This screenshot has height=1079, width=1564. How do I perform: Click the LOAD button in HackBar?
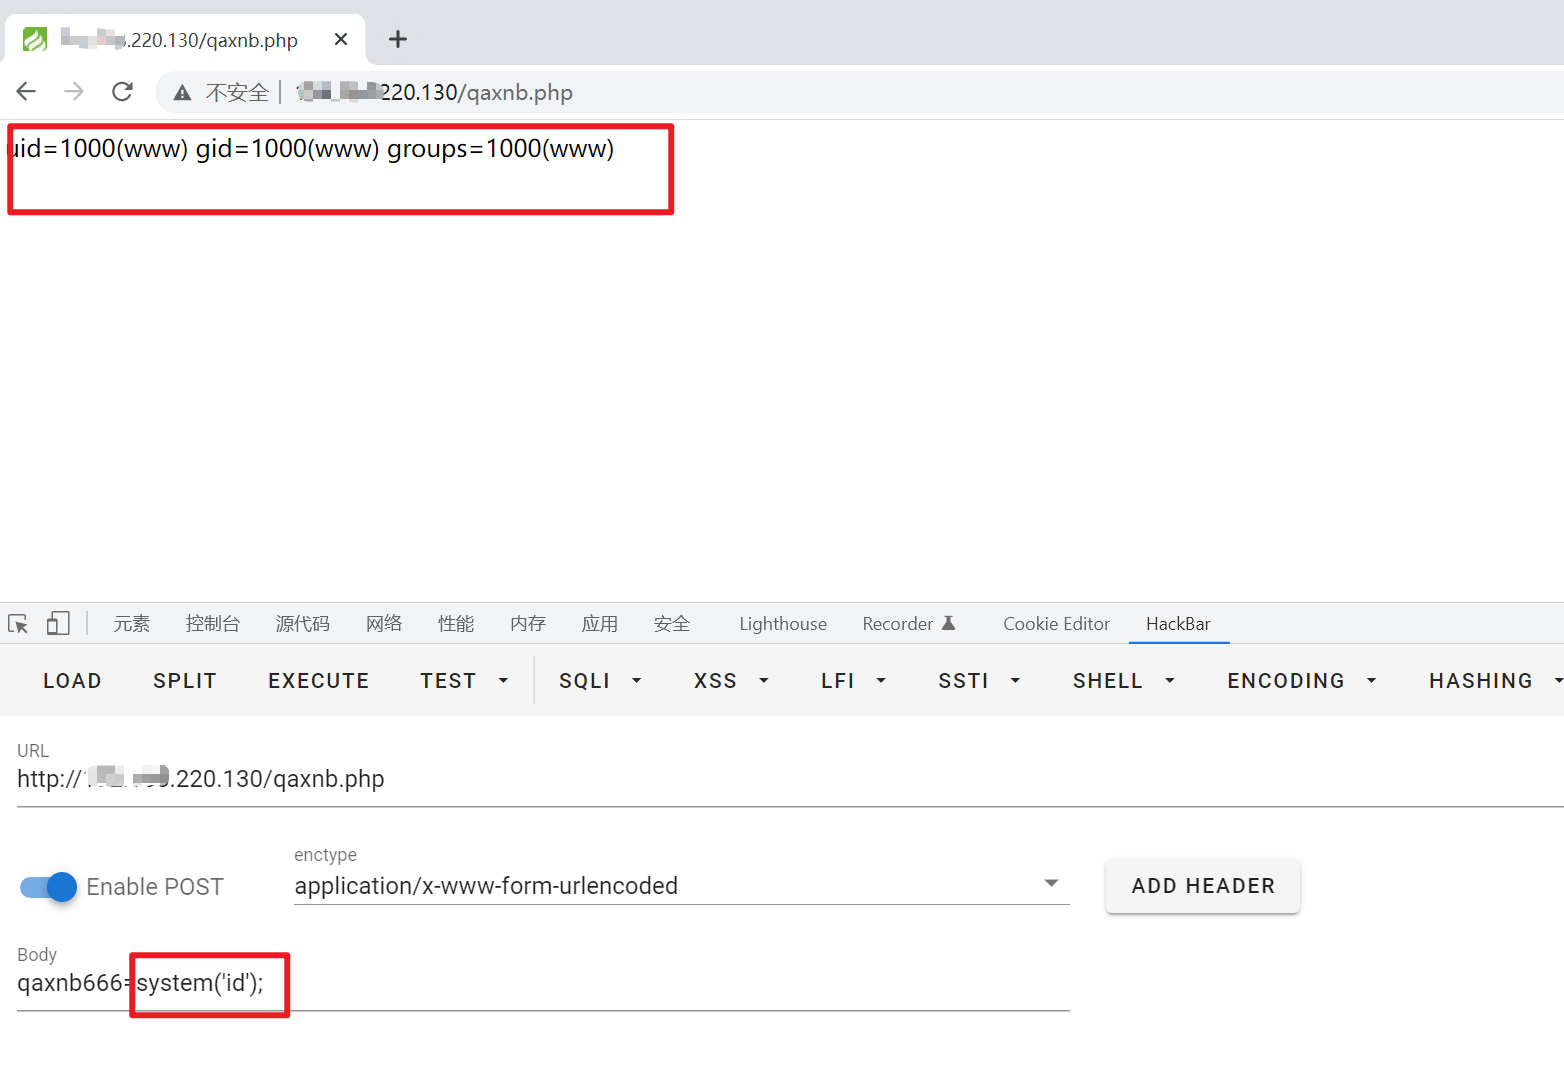tap(72, 681)
